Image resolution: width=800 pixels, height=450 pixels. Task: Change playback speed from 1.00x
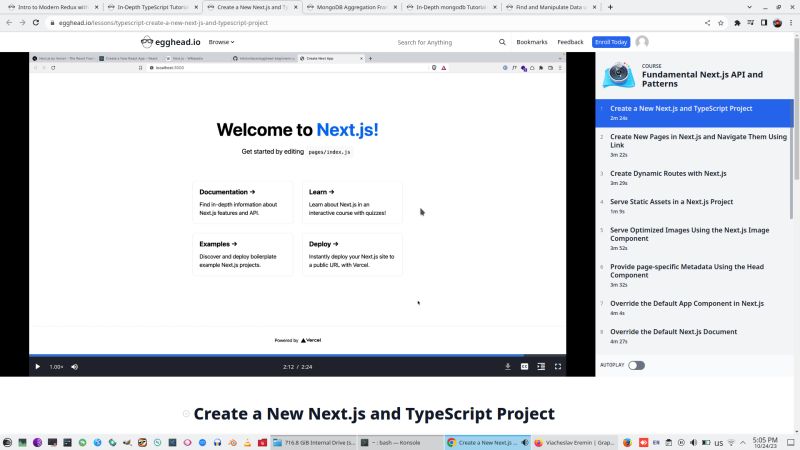pos(56,367)
